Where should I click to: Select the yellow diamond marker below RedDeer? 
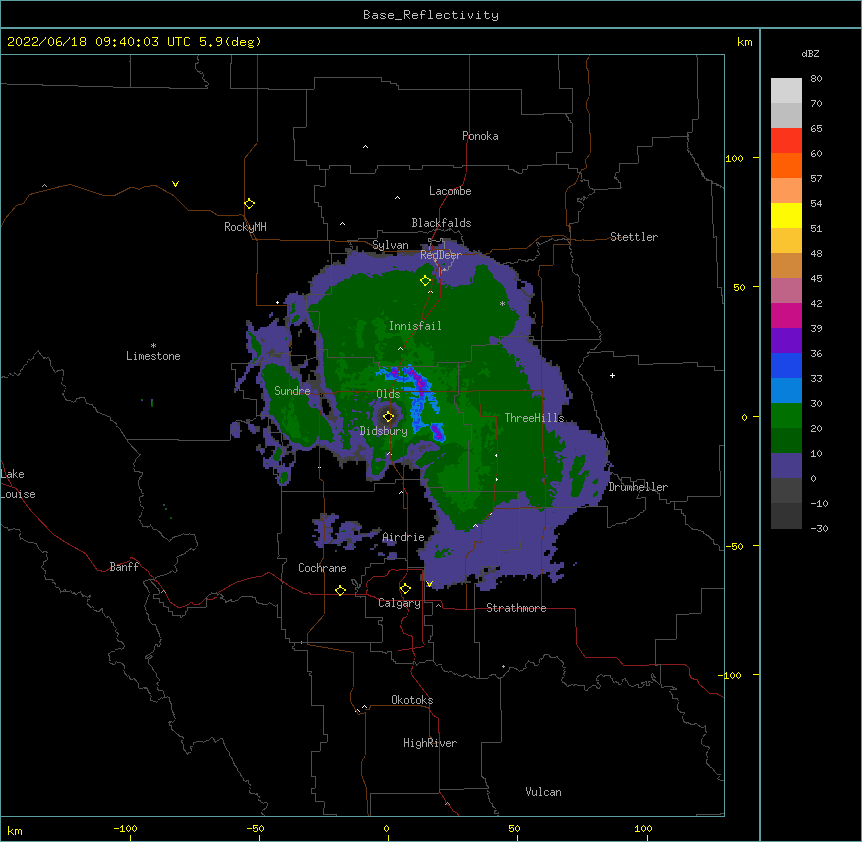click(x=426, y=281)
